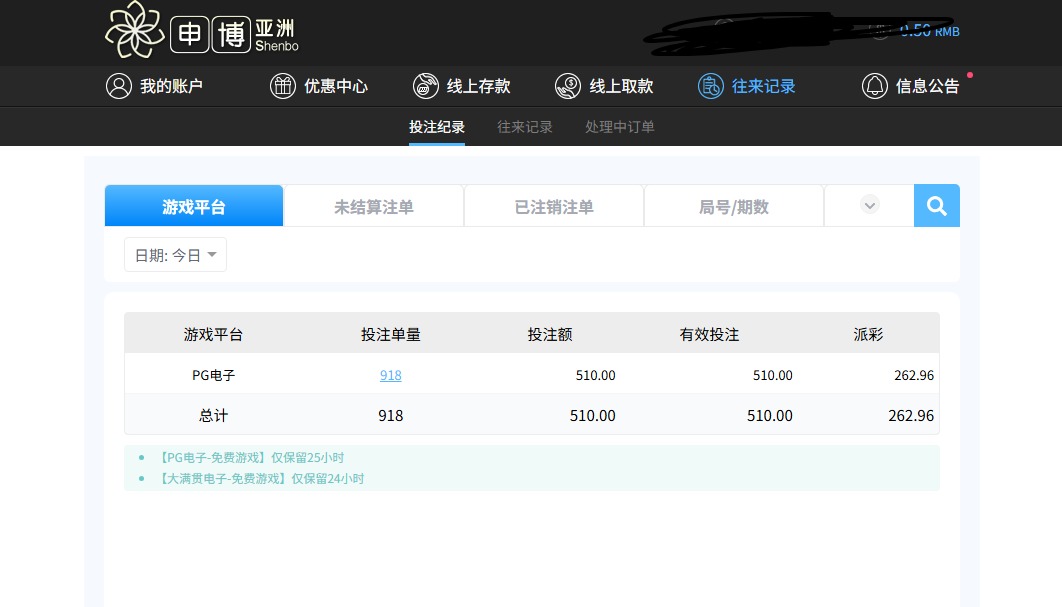This screenshot has width=1062, height=607.
Task: Switch to the 未结算注单 tab
Action: pyautogui.click(x=374, y=207)
